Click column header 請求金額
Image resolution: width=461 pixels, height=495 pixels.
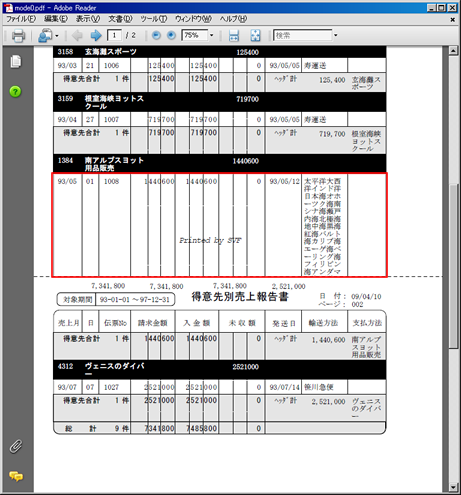pos(153,323)
